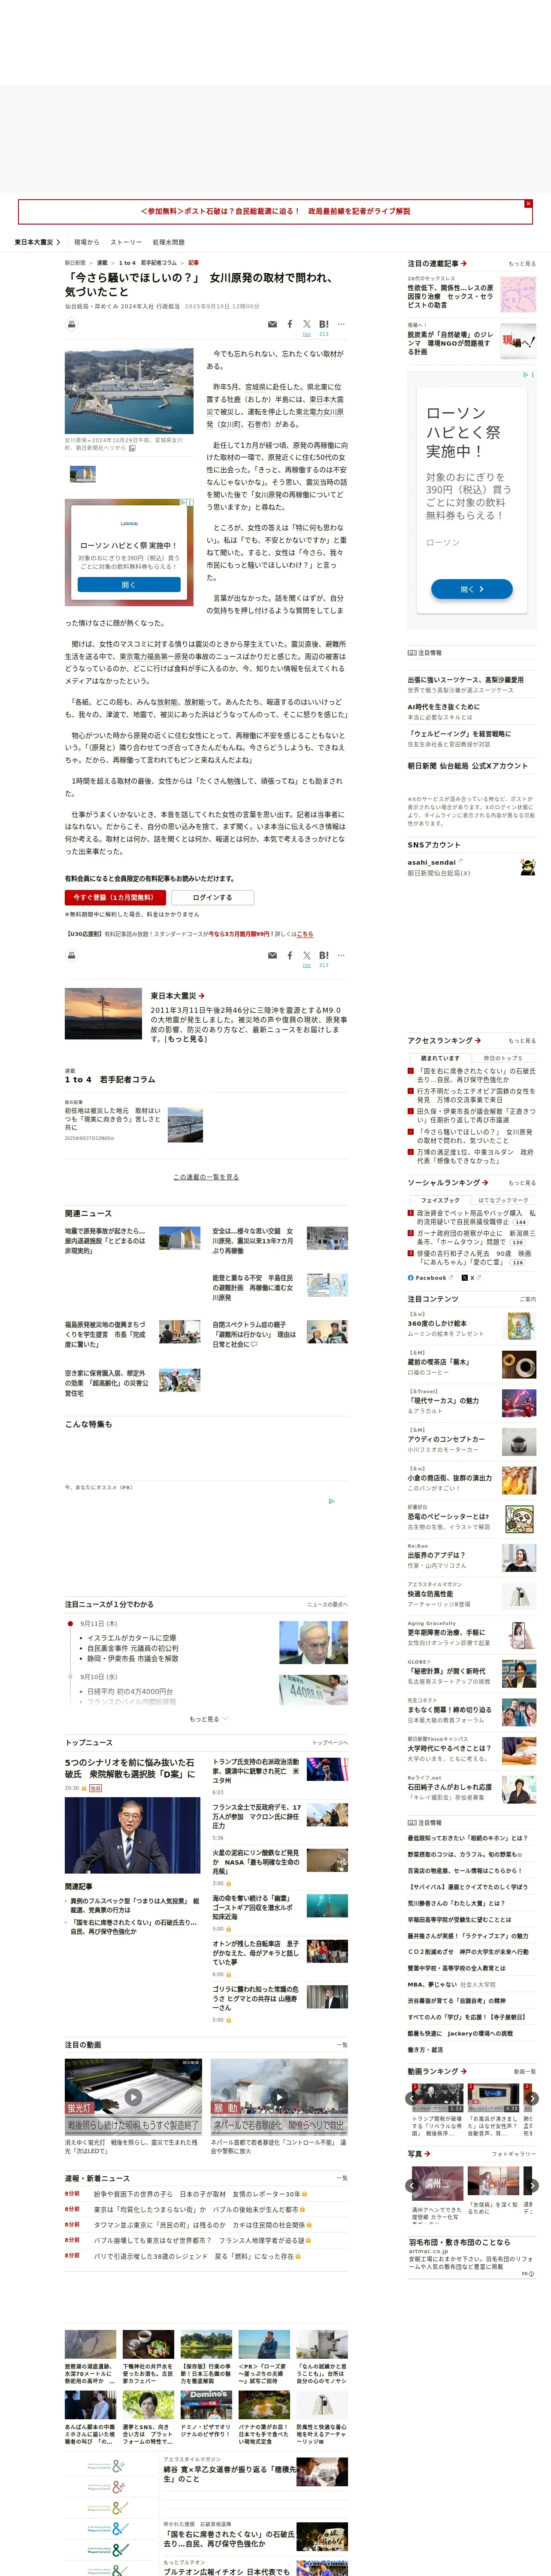
Task: Select the フェイスブック social ranking tab
Action: coord(440,1200)
